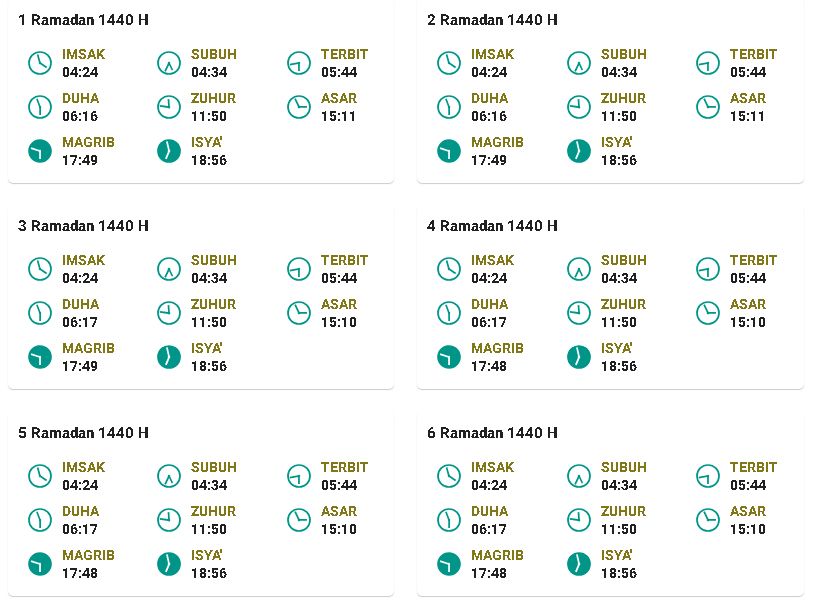Click the Zuhur clock icon for 6 Ramadan
This screenshot has width=816, height=609.
[579, 520]
